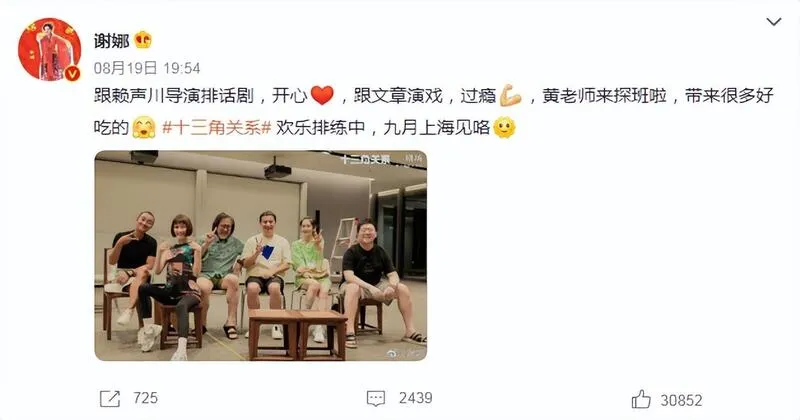Like the post with thumbs-up icon

tap(641, 399)
